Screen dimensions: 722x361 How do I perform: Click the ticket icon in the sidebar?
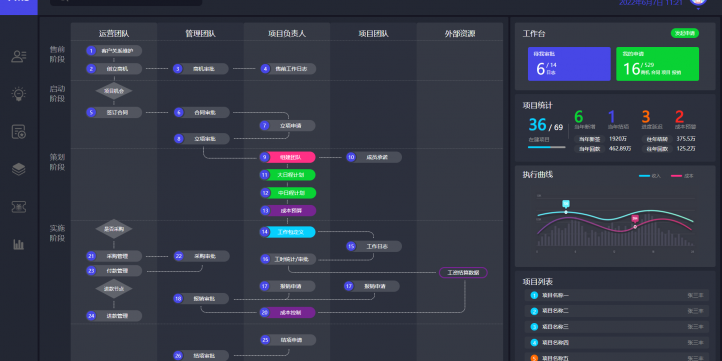(18, 207)
